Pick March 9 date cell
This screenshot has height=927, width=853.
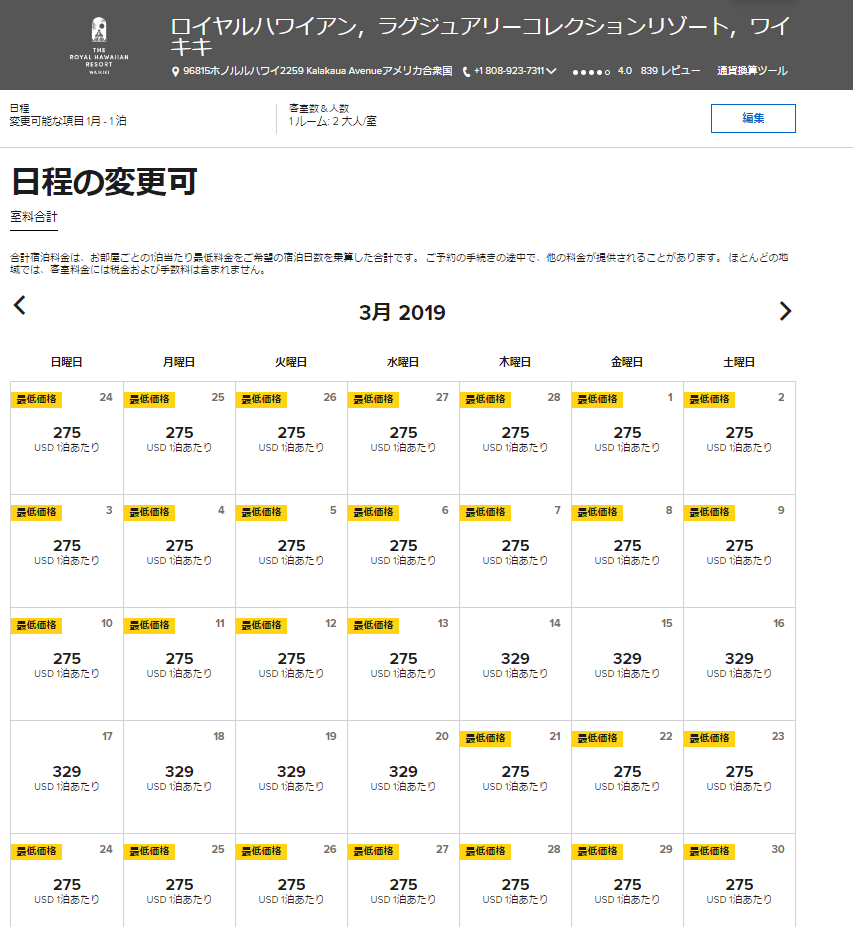740,551
